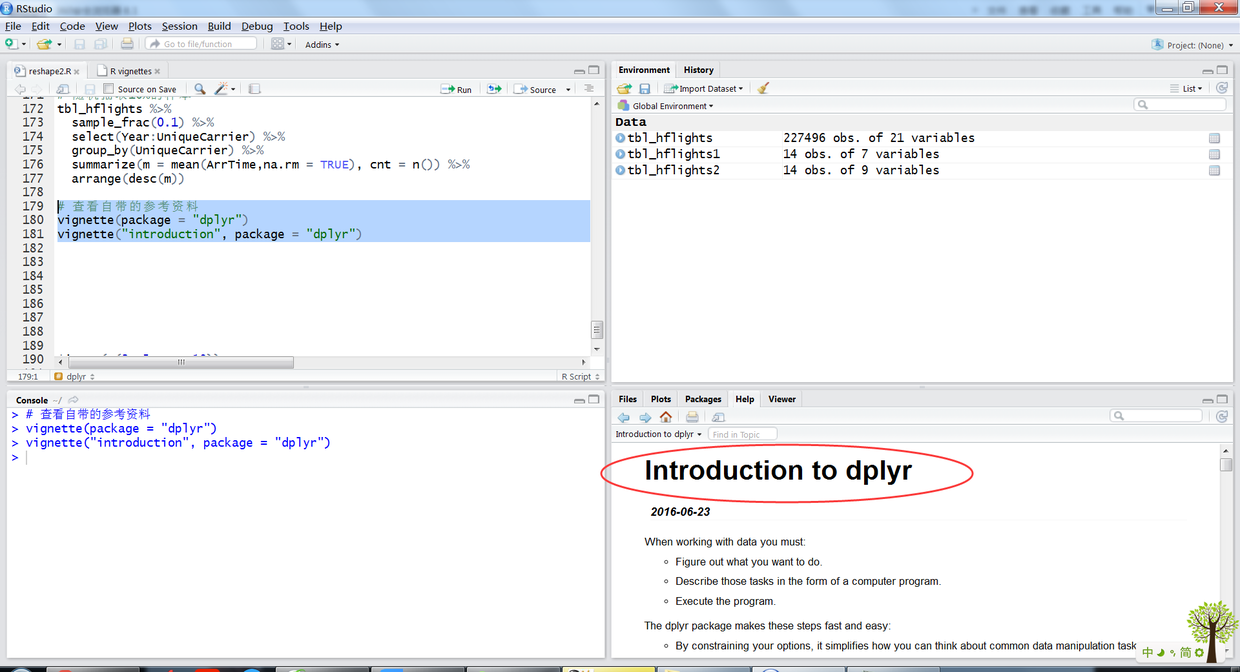Expand the tbl_hflights1 data object
1240x672 pixels.
pyautogui.click(x=620, y=154)
